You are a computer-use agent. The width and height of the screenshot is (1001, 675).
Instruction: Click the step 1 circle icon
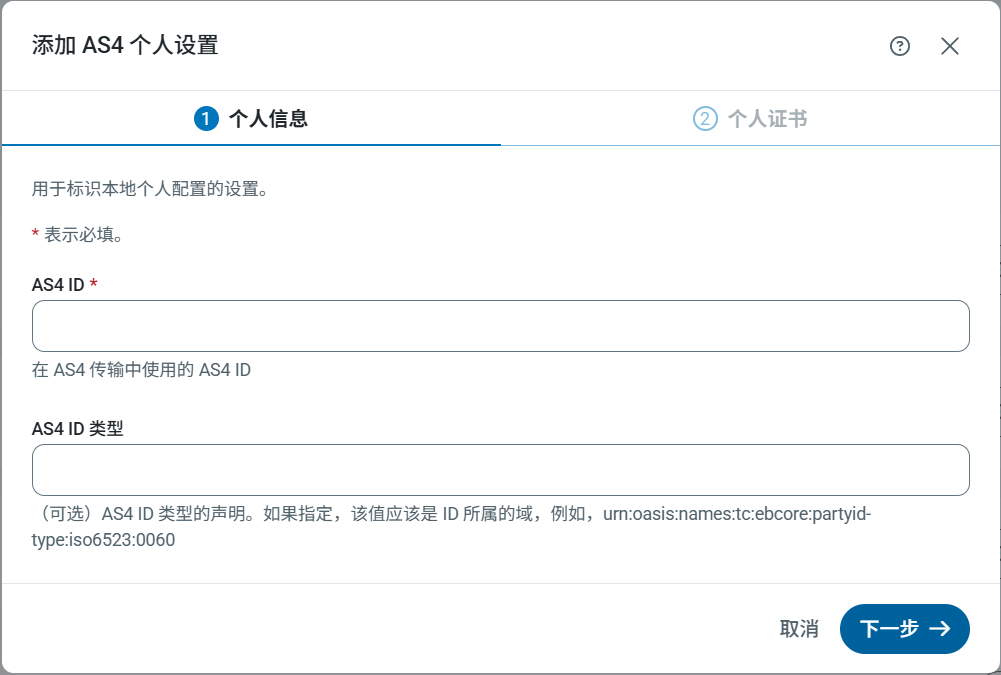click(x=206, y=119)
